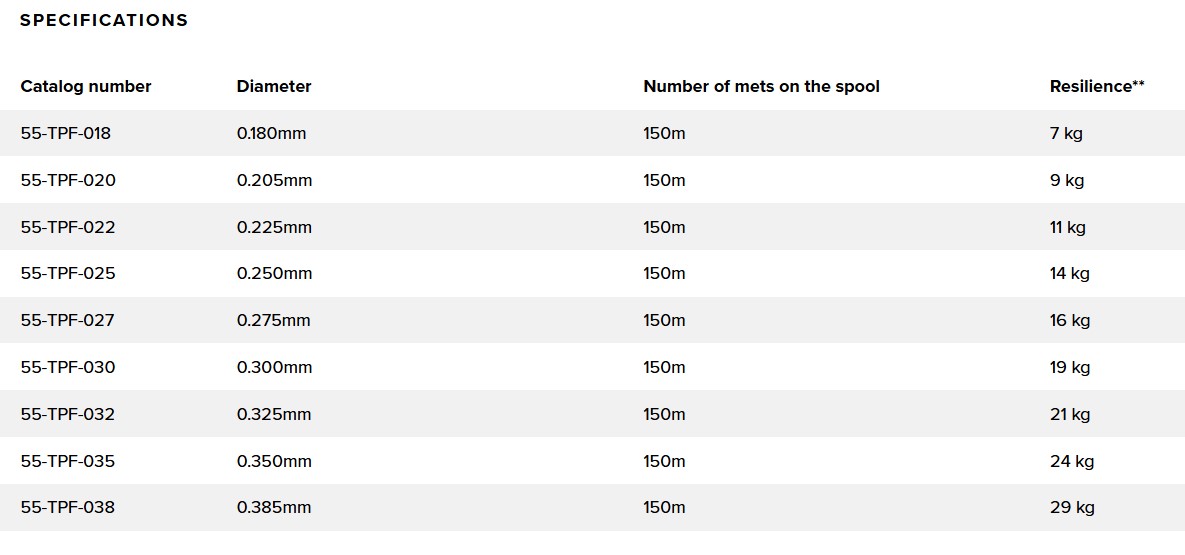Screen dimensions: 1185x555
Task: Click catalog number 55-TPF-025
Action: click(68, 273)
